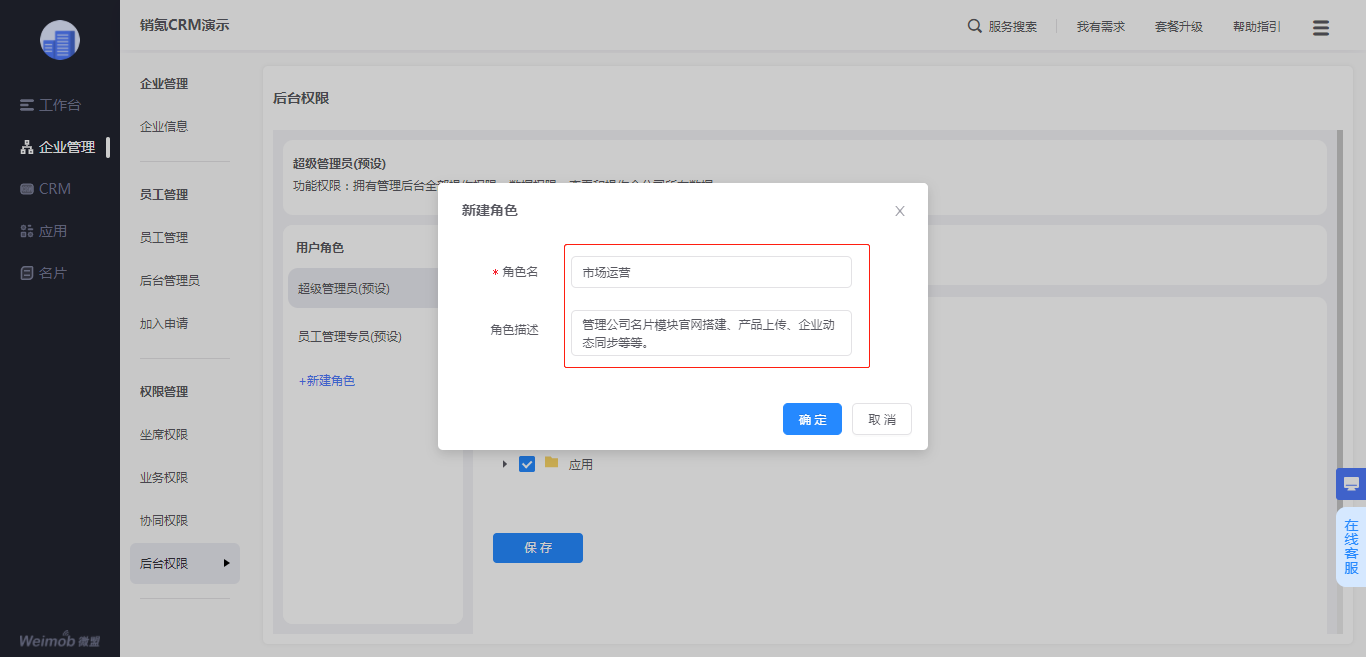Open the hamburger menu icon at top right

(1321, 28)
